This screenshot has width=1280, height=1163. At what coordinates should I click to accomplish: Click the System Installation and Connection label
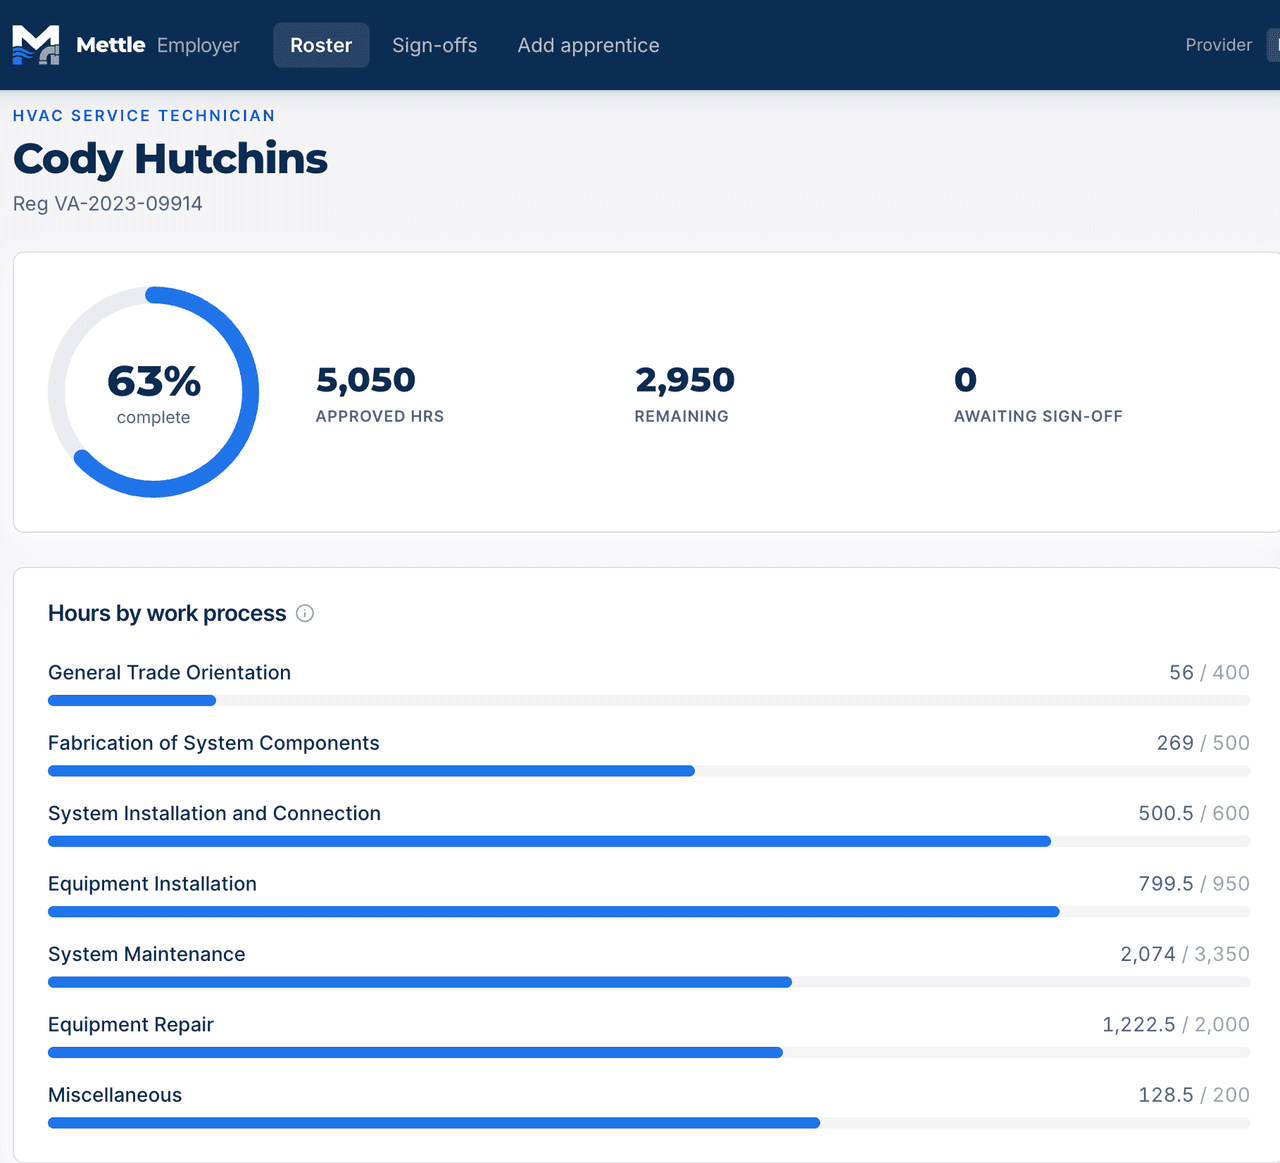coord(215,813)
